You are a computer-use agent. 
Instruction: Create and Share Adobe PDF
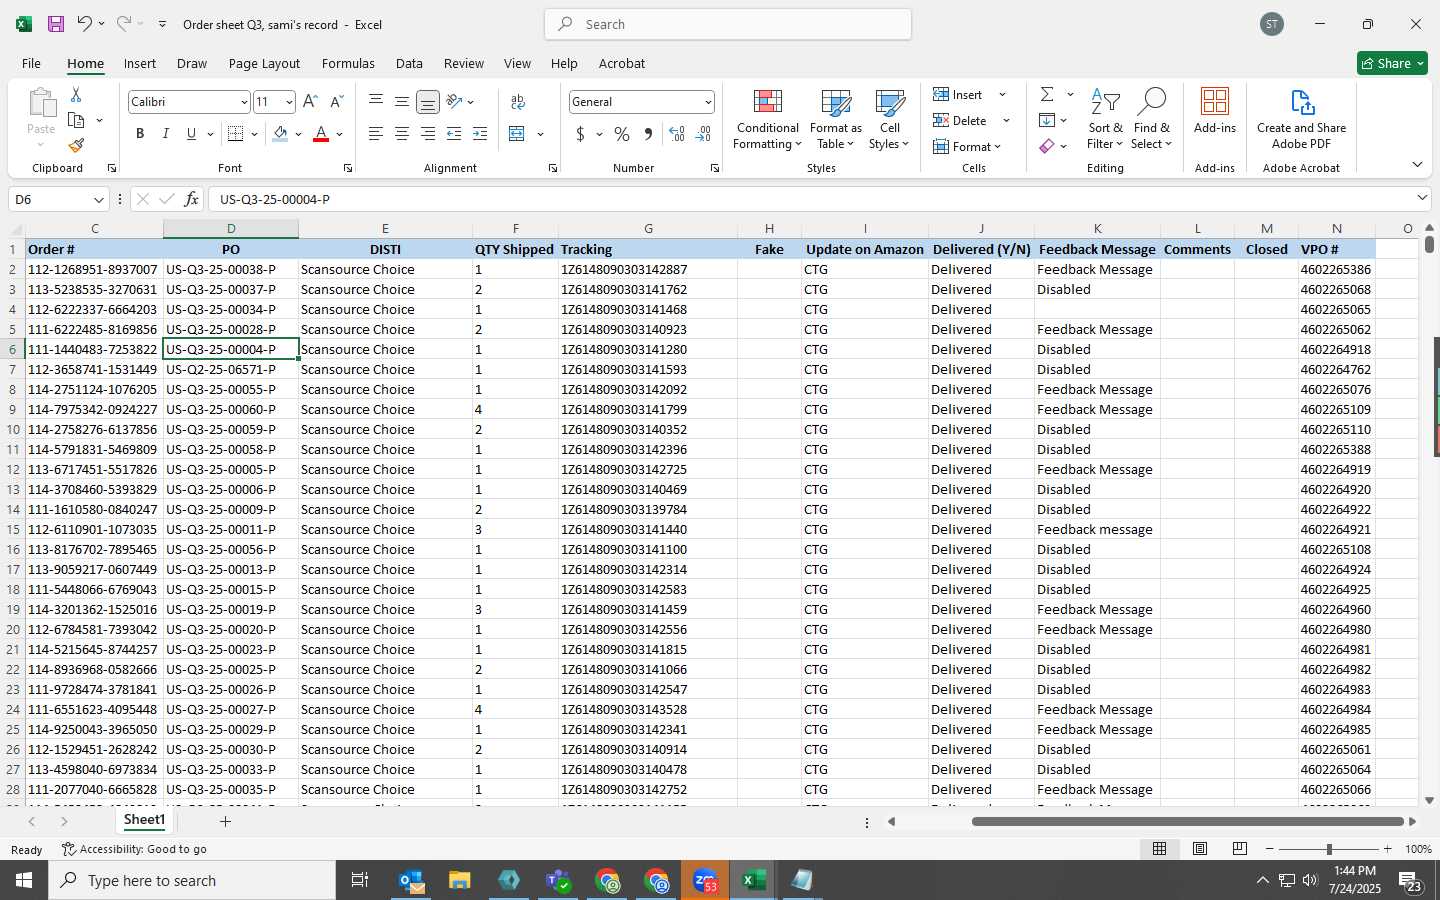pos(1301,119)
